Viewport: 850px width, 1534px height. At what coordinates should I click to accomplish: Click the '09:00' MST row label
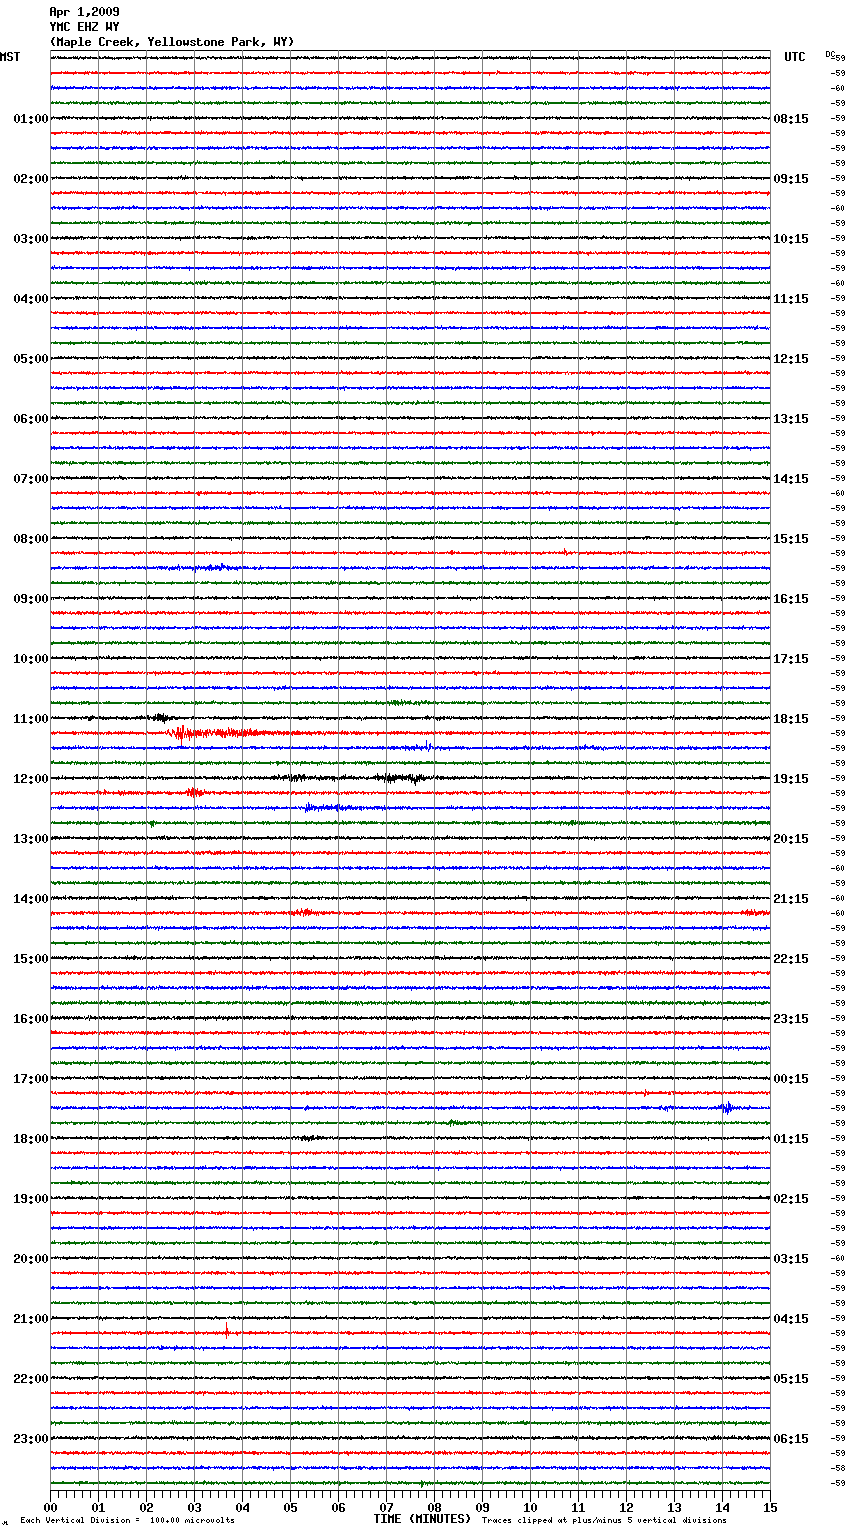click(x=31, y=599)
